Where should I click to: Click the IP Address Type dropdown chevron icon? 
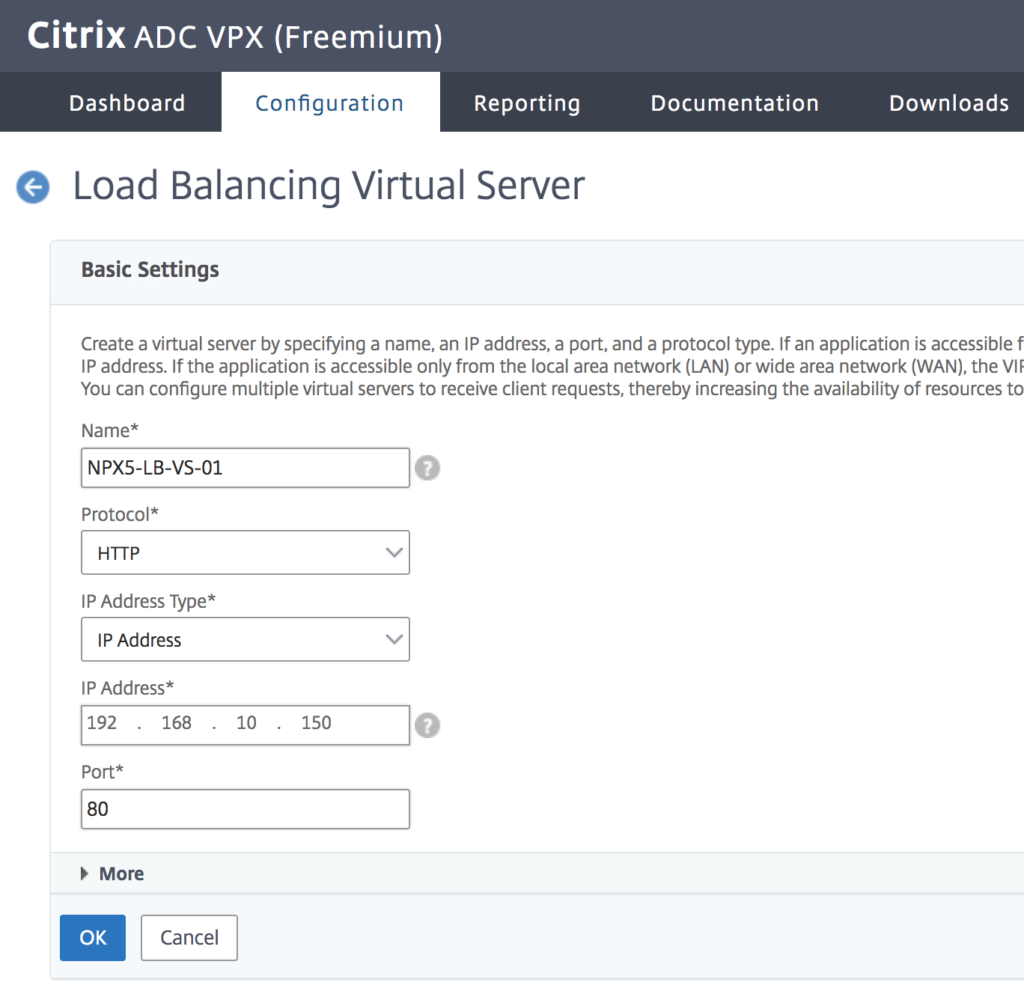click(395, 639)
